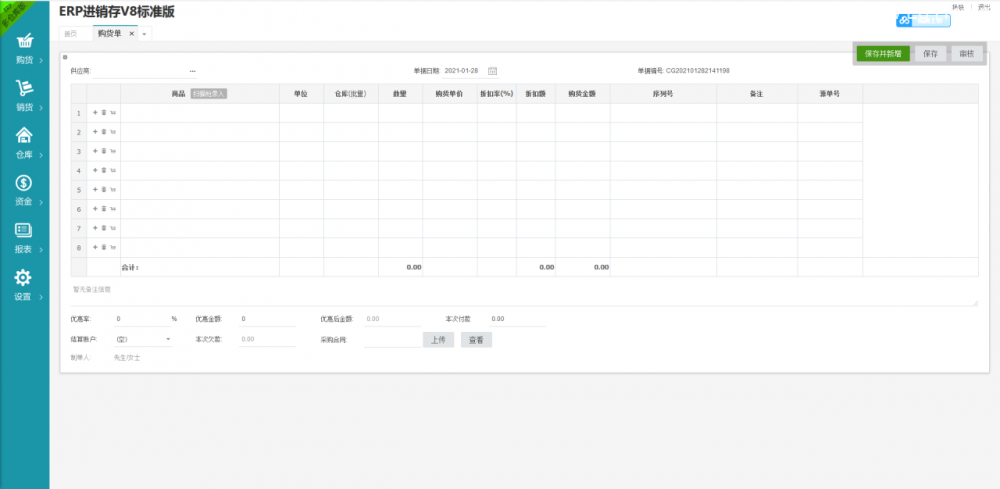Screen dimensions: 1000x489
Task: Add a line with row 3 plus icon
Action: (95, 151)
